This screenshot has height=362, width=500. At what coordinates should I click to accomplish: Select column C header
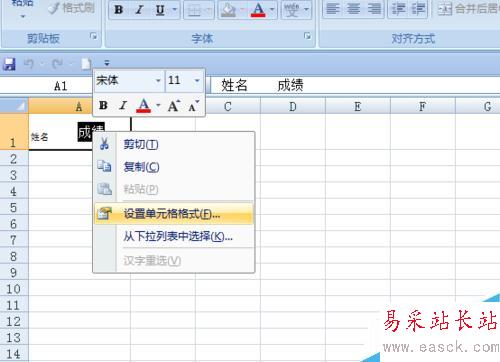click(x=228, y=107)
